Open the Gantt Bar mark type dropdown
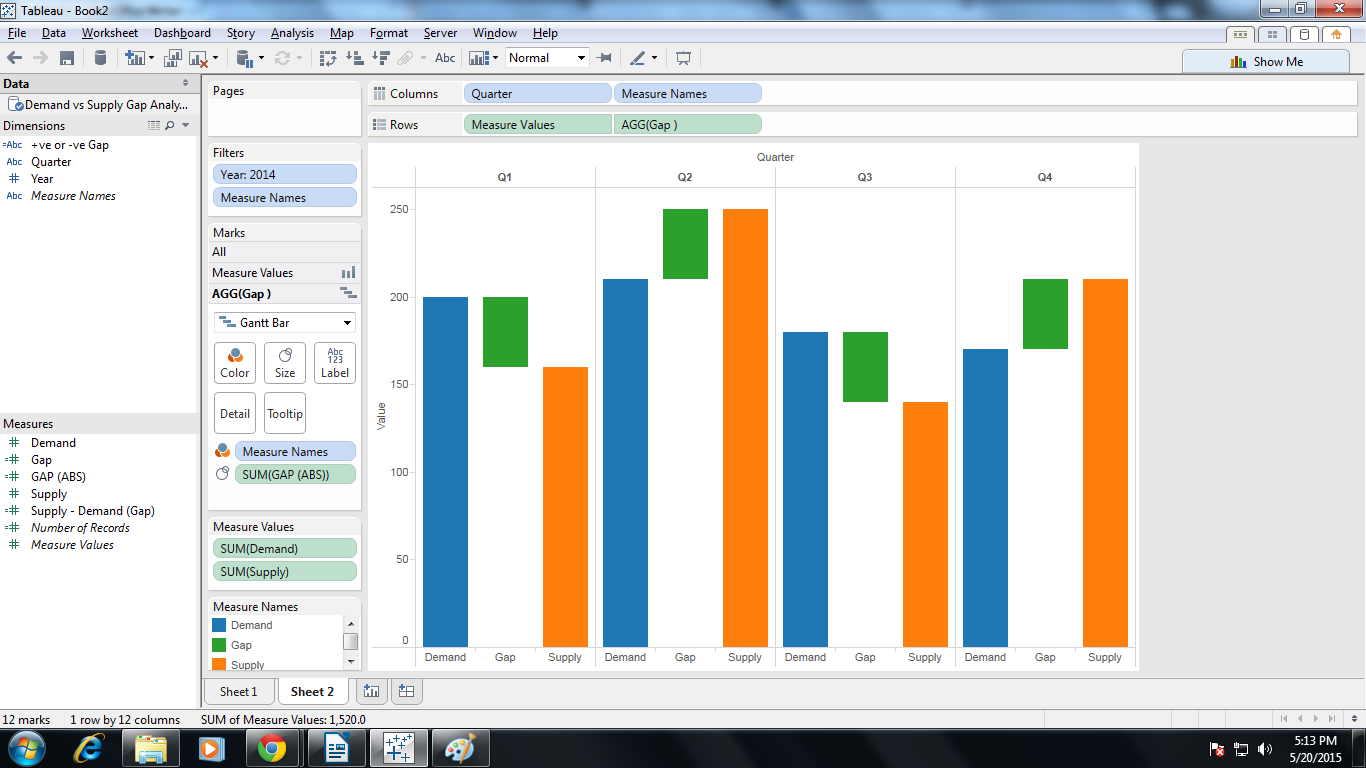This screenshot has height=768, width=1366. (284, 322)
